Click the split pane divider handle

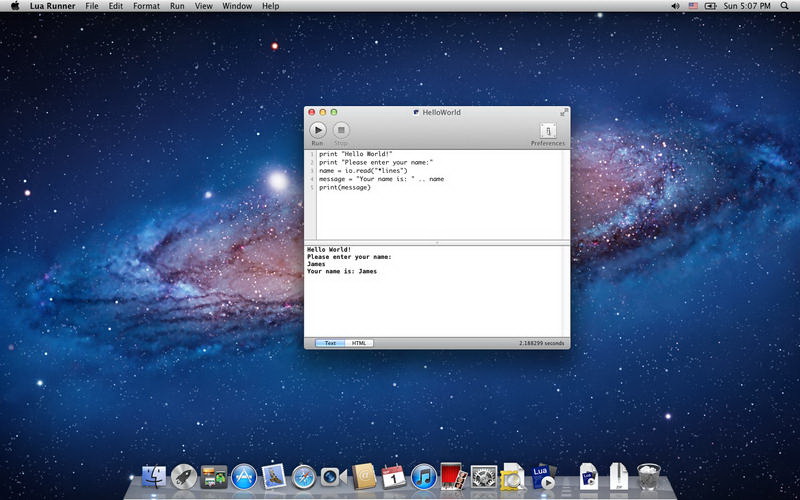coord(437,242)
